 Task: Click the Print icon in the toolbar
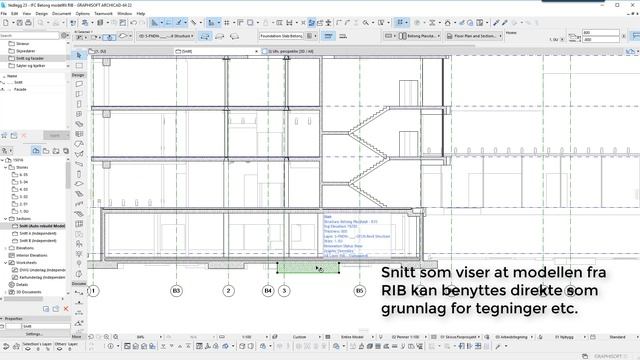(x=28, y=23)
